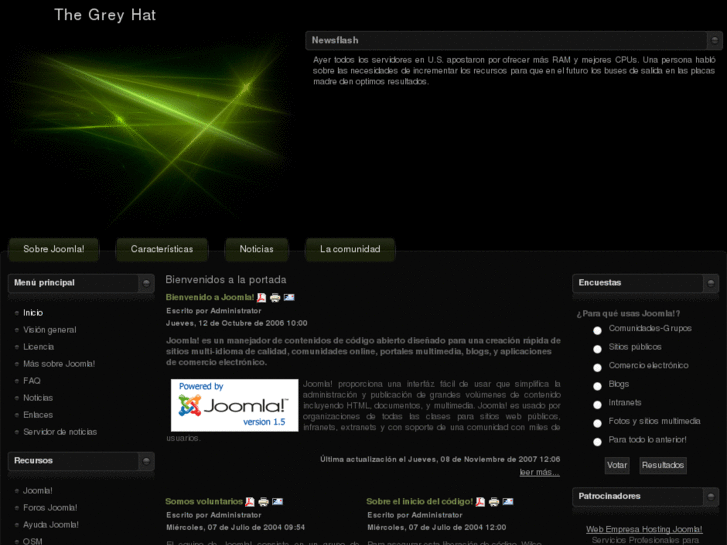This screenshot has height=545, width=727.
Task: Select the Blogs poll option
Action: point(597,386)
